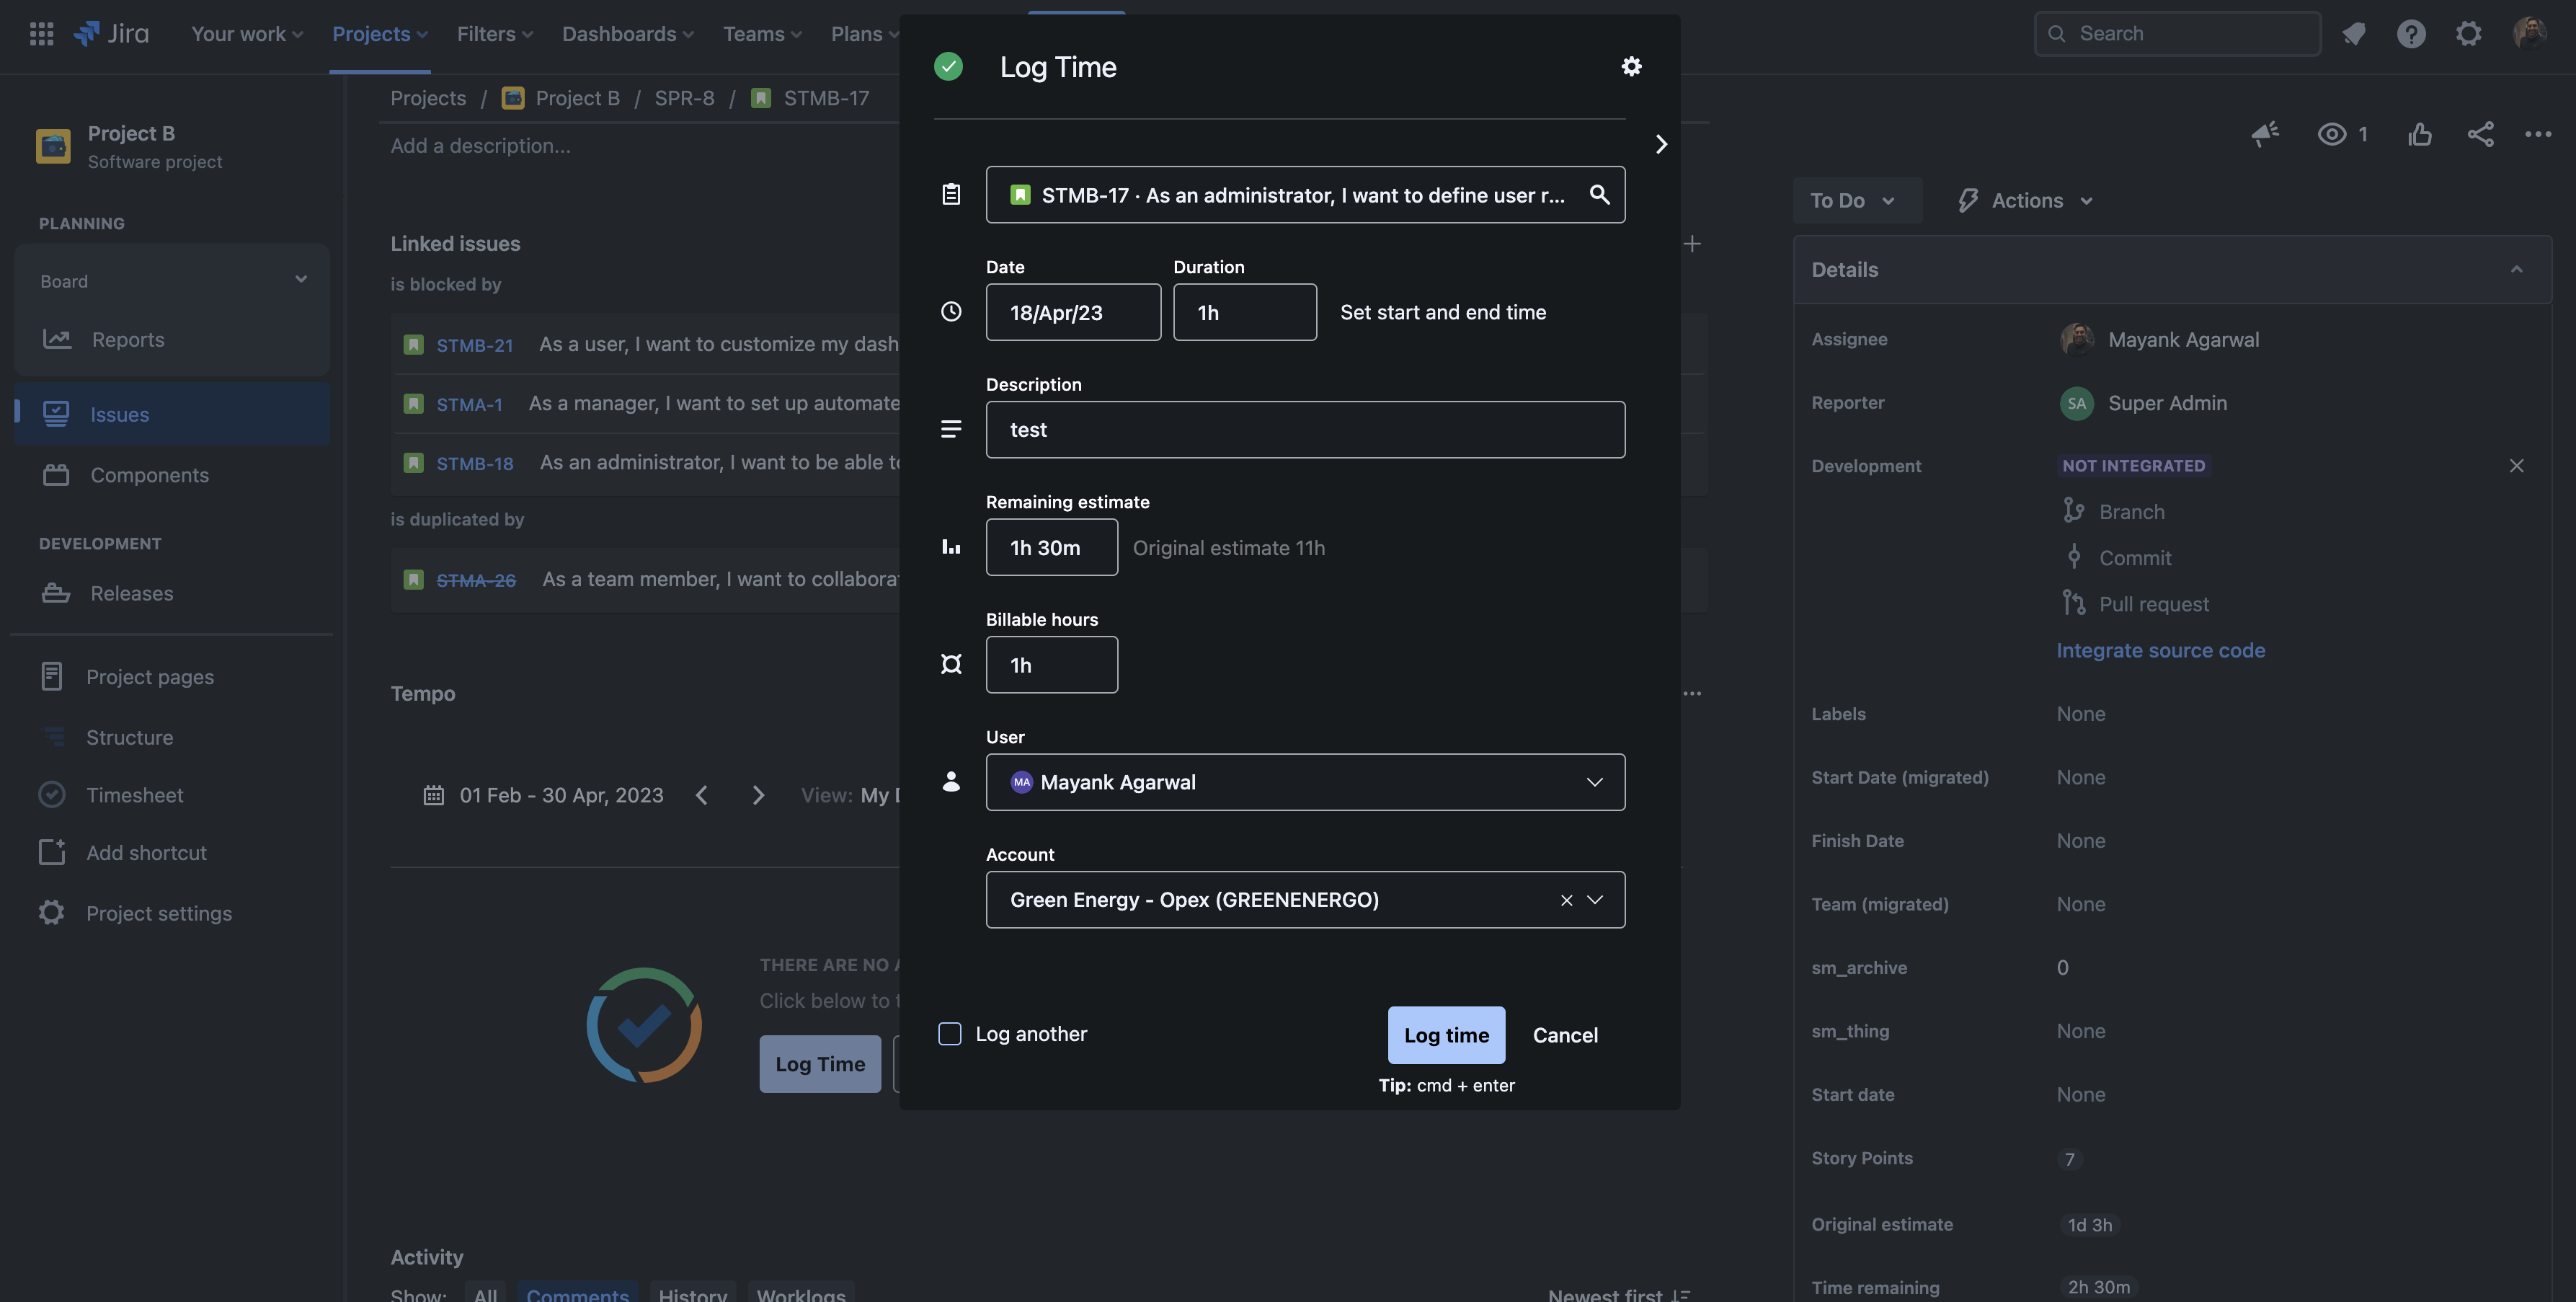Click the Set start and end time option
The height and width of the screenshot is (1302, 2576).
coord(1442,312)
